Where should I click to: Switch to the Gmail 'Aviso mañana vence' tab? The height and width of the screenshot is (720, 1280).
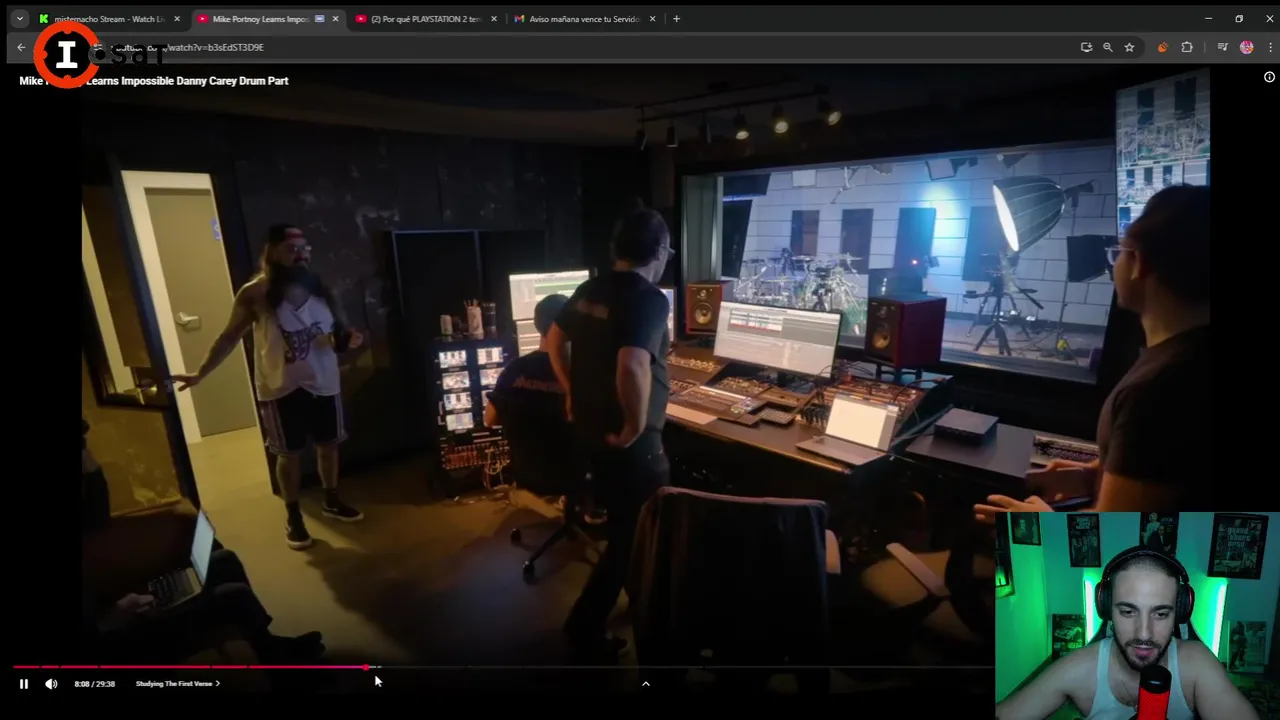pyautogui.click(x=584, y=19)
